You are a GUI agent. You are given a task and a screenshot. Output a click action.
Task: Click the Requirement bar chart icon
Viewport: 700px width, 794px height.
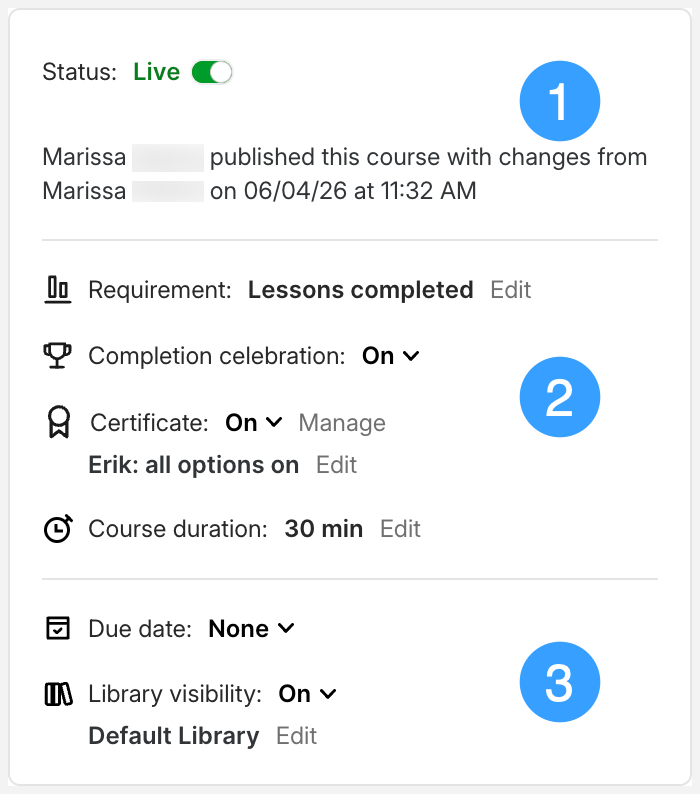tap(58, 290)
